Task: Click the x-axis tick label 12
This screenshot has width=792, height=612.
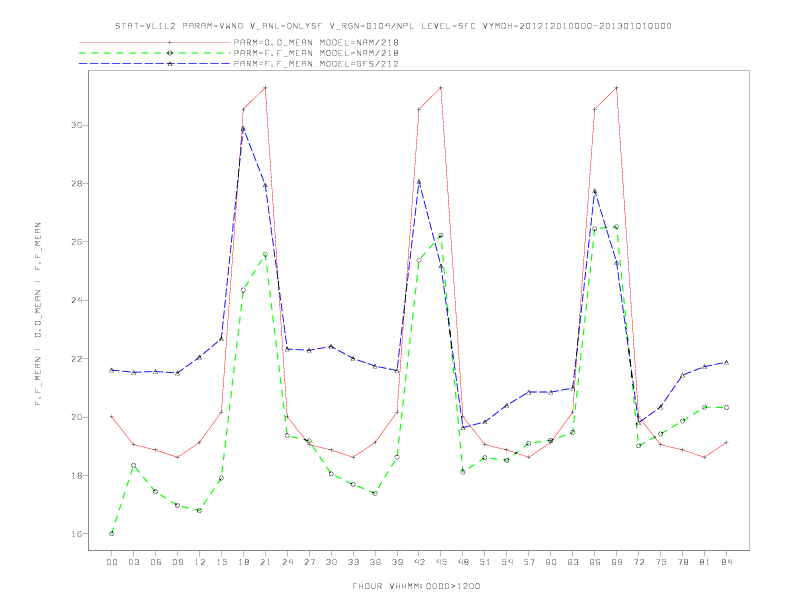Action: [x=200, y=562]
